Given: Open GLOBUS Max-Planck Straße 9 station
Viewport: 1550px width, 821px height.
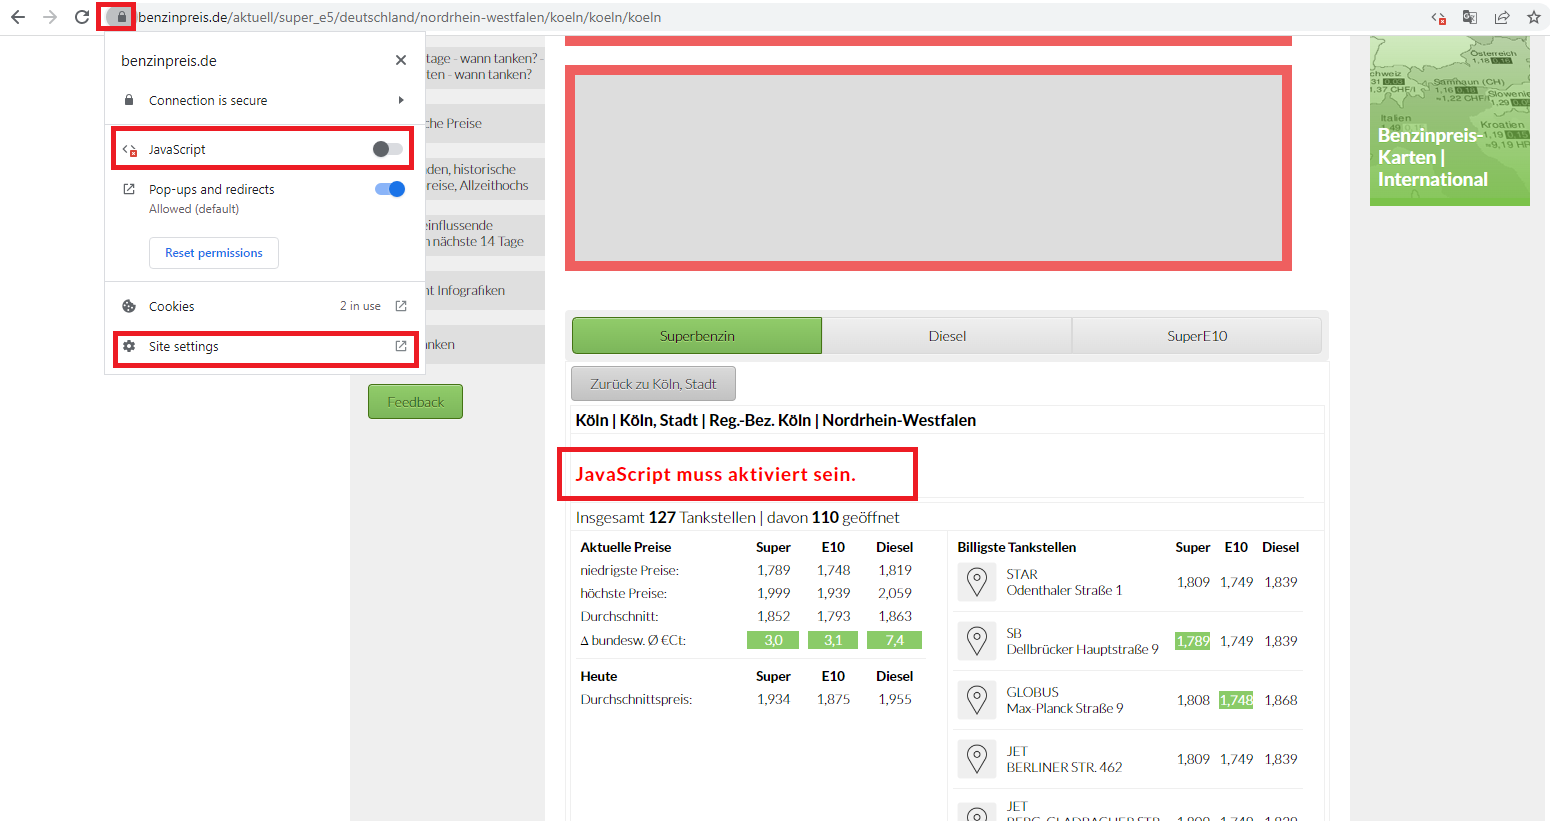Looking at the screenshot, I should click(x=1065, y=700).
